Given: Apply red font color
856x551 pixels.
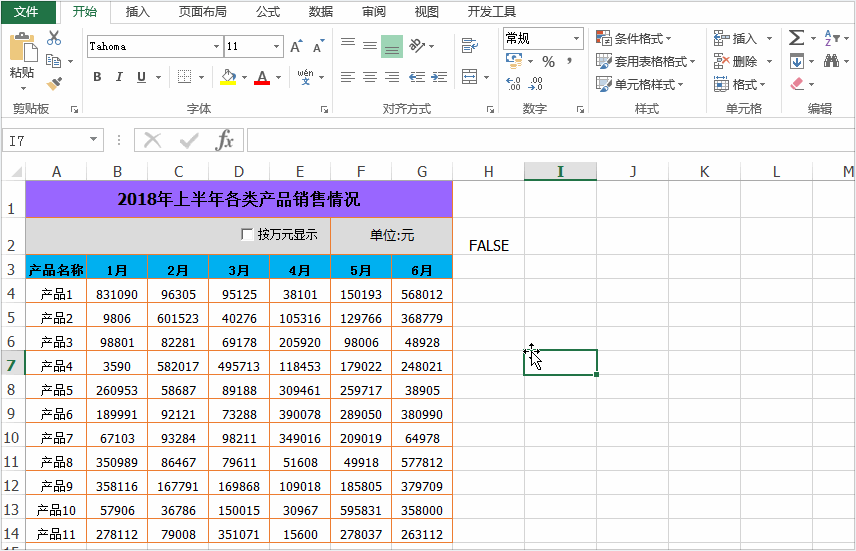Looking at the screenshot, I should pyautogui.click(x=263, y=77).
